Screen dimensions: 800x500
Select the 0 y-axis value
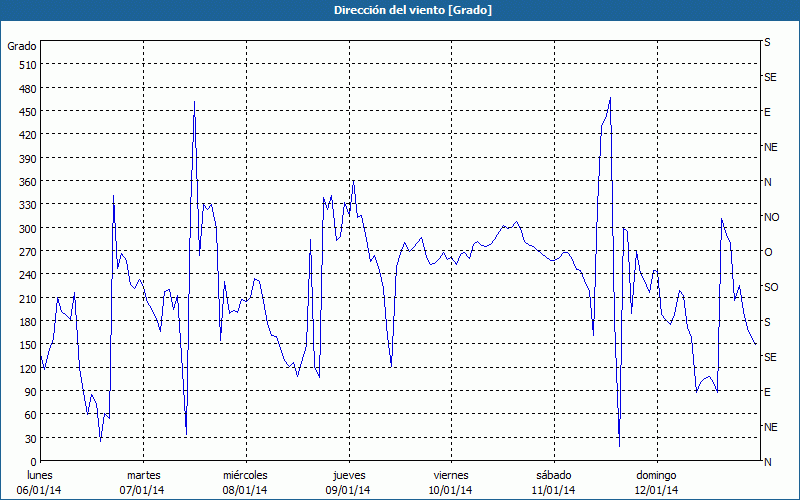click(x=34, y=462)
